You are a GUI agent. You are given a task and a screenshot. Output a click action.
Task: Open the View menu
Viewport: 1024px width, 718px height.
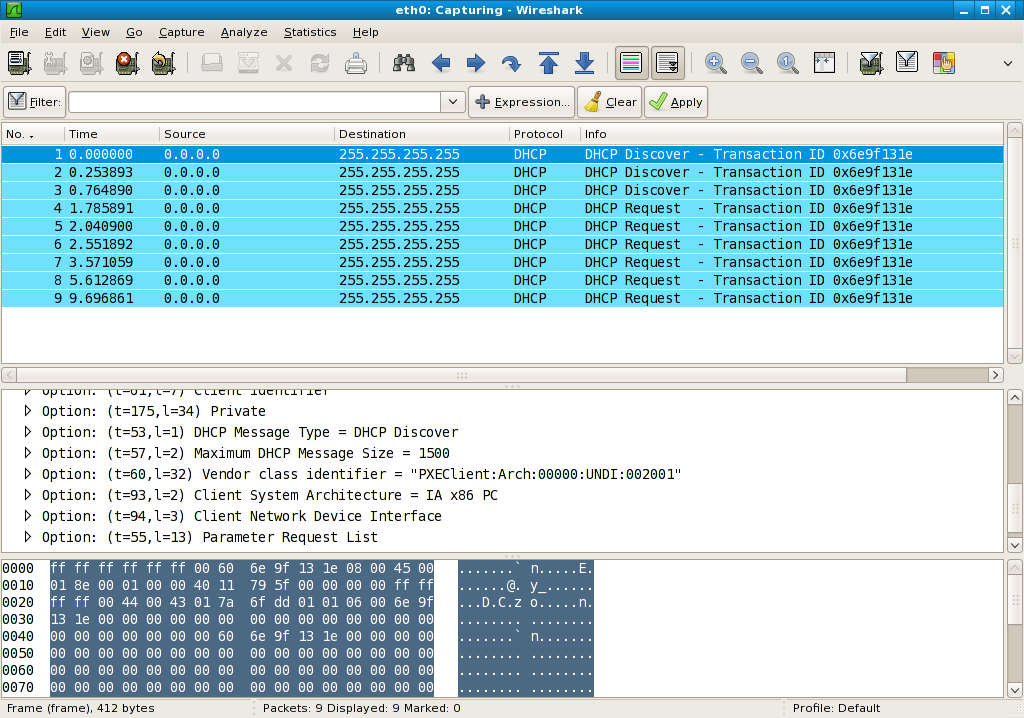[95, 32]
